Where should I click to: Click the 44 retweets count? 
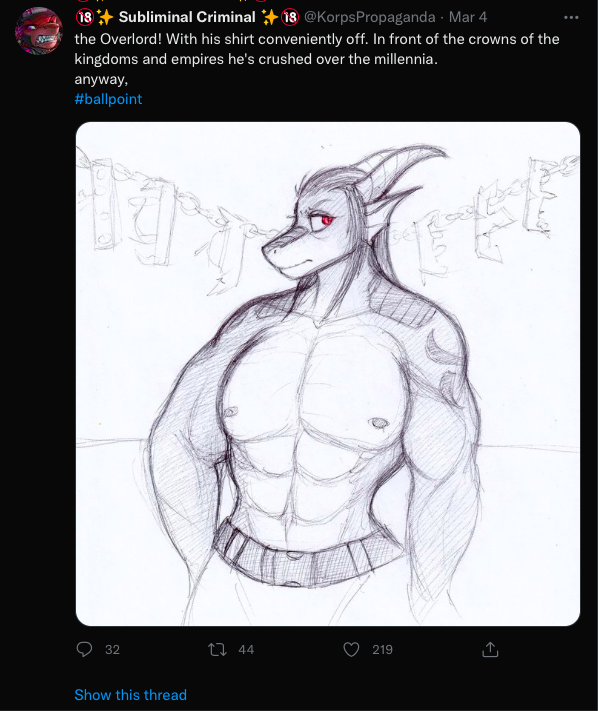point(246,650)
